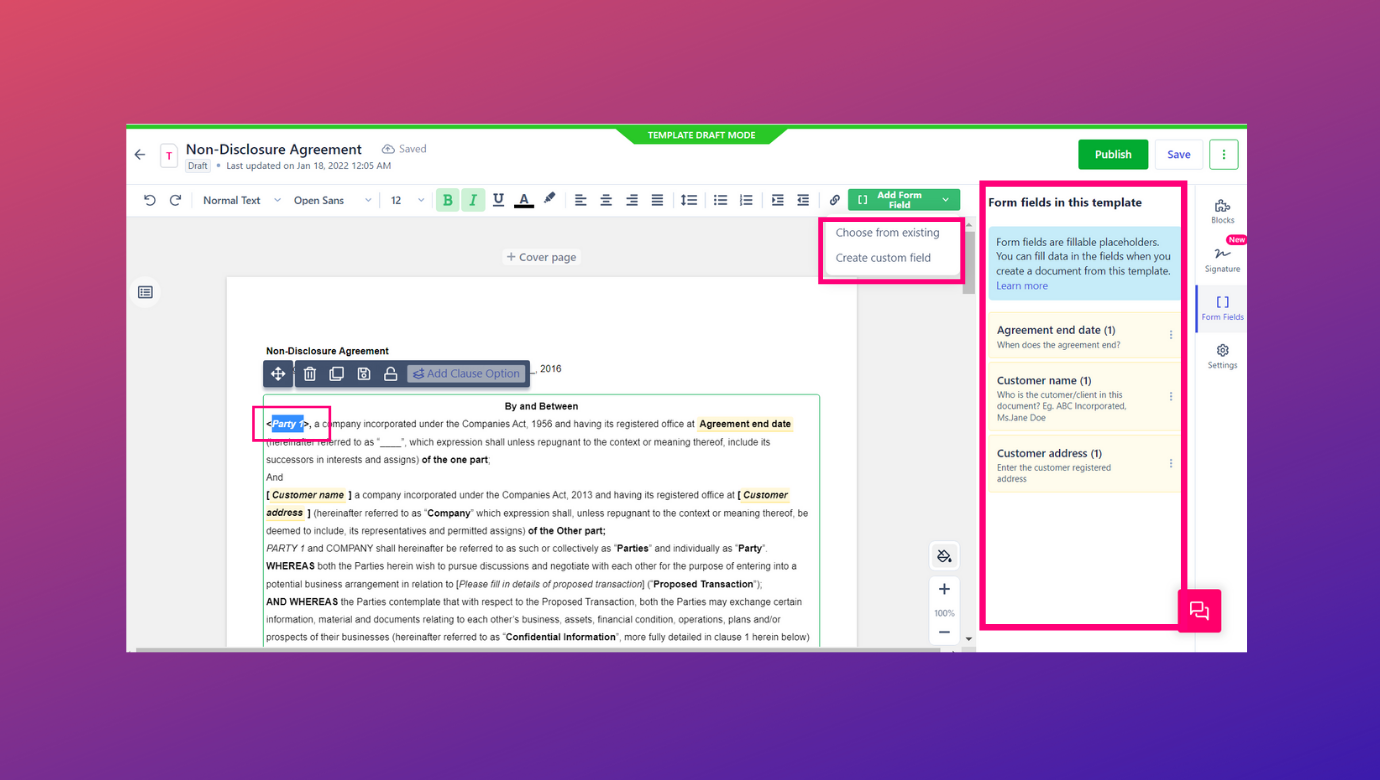Toggle bold formatting
1380x780 pixels.
448,200
